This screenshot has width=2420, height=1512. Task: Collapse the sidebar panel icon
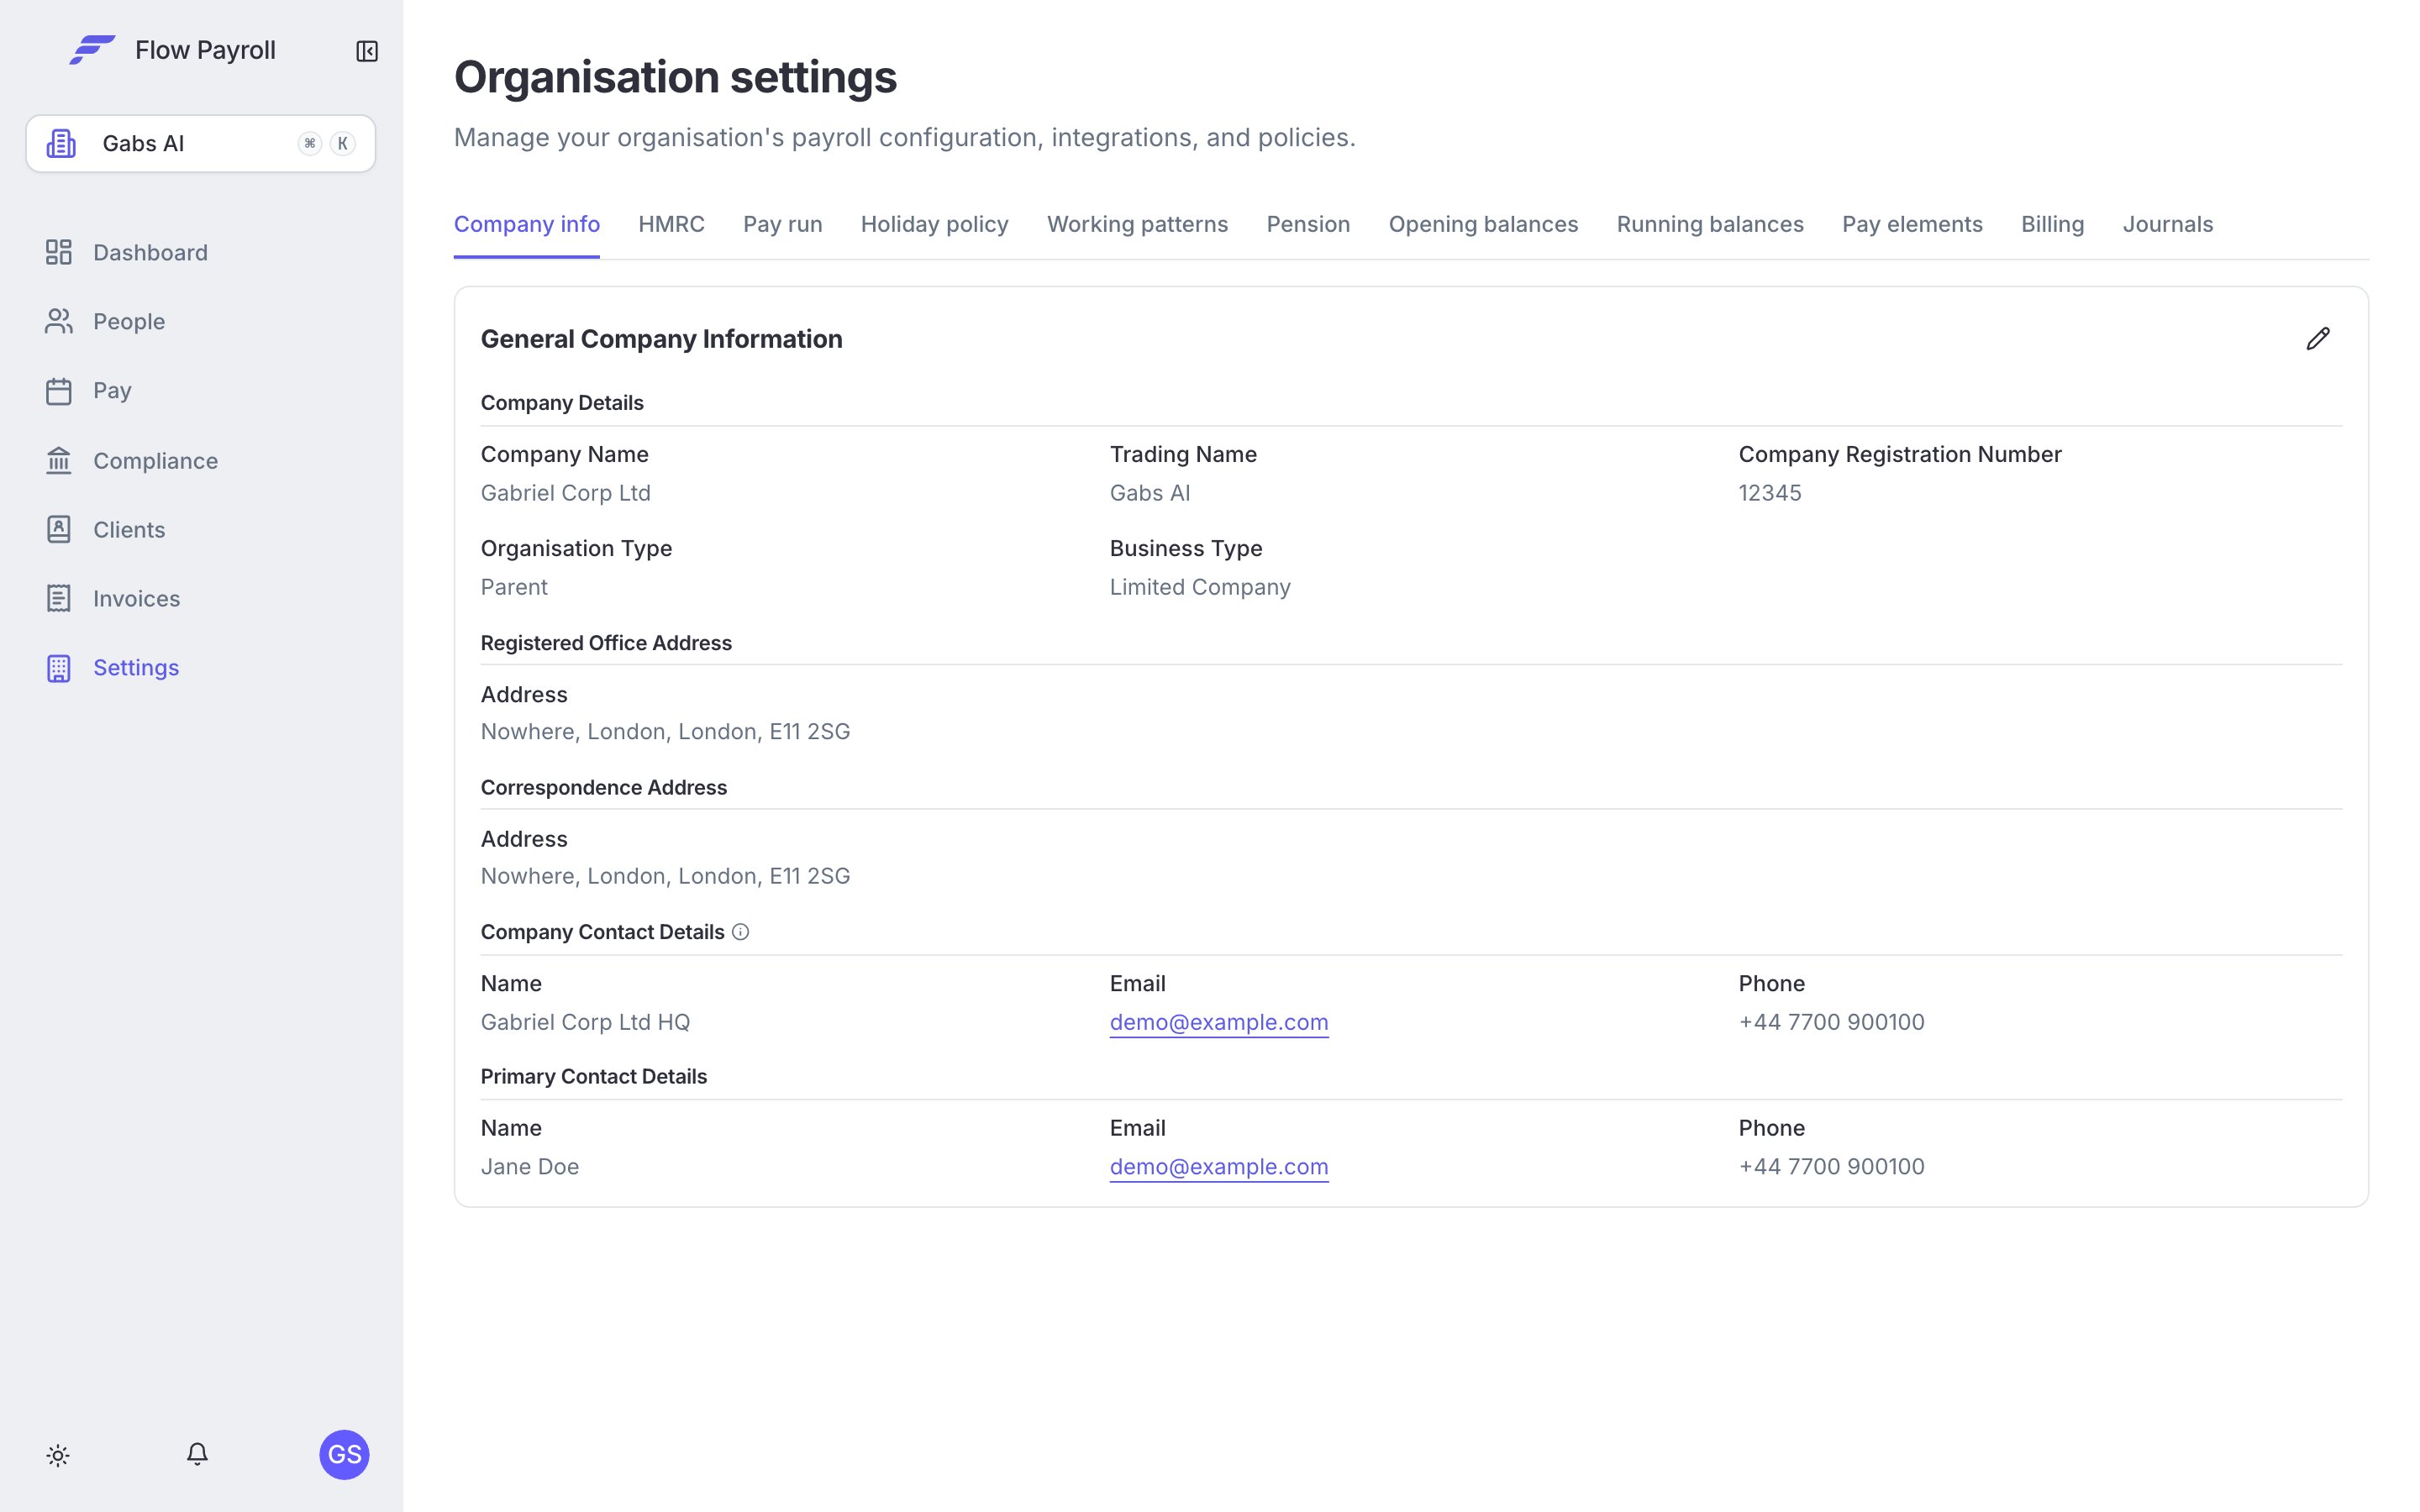[367, 51]
